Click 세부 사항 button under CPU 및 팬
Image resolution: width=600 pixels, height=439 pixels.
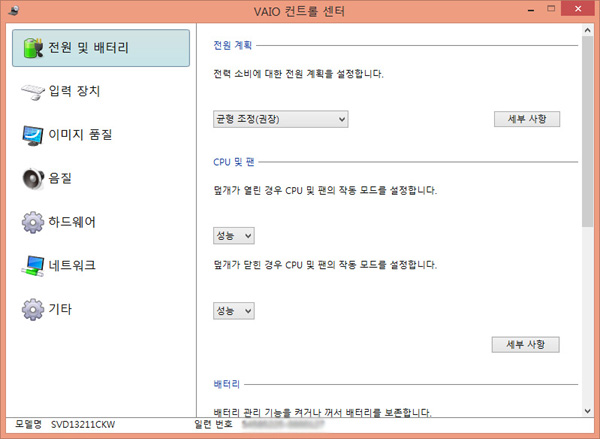coord(525,344)
